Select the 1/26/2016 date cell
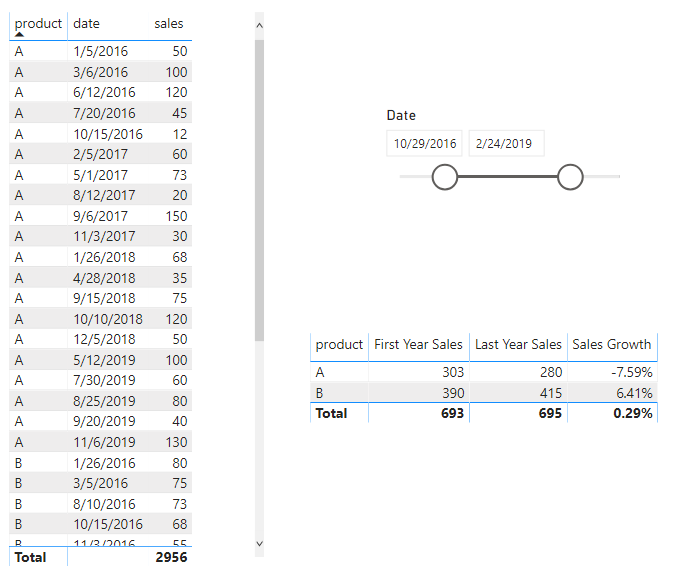The width and height of the screenshot is (684, 582). point(104,463)
